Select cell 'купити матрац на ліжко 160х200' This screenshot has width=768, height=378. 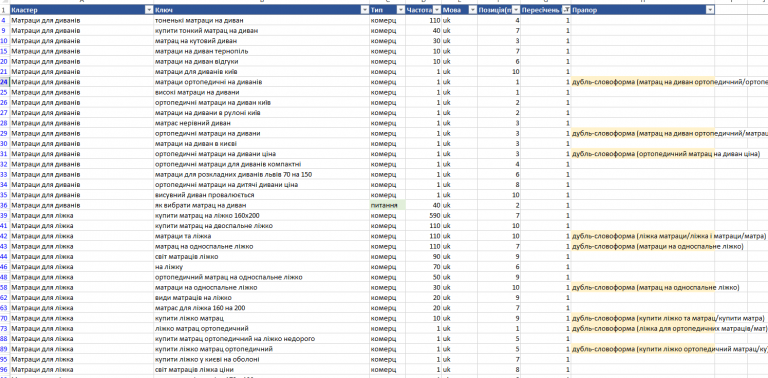pos(261,216)
